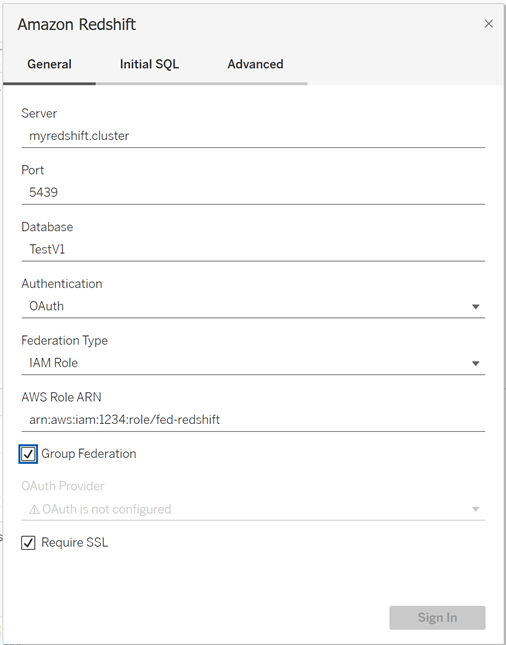Select the General tab
506x645 pixels.
[x=49, y=64]
